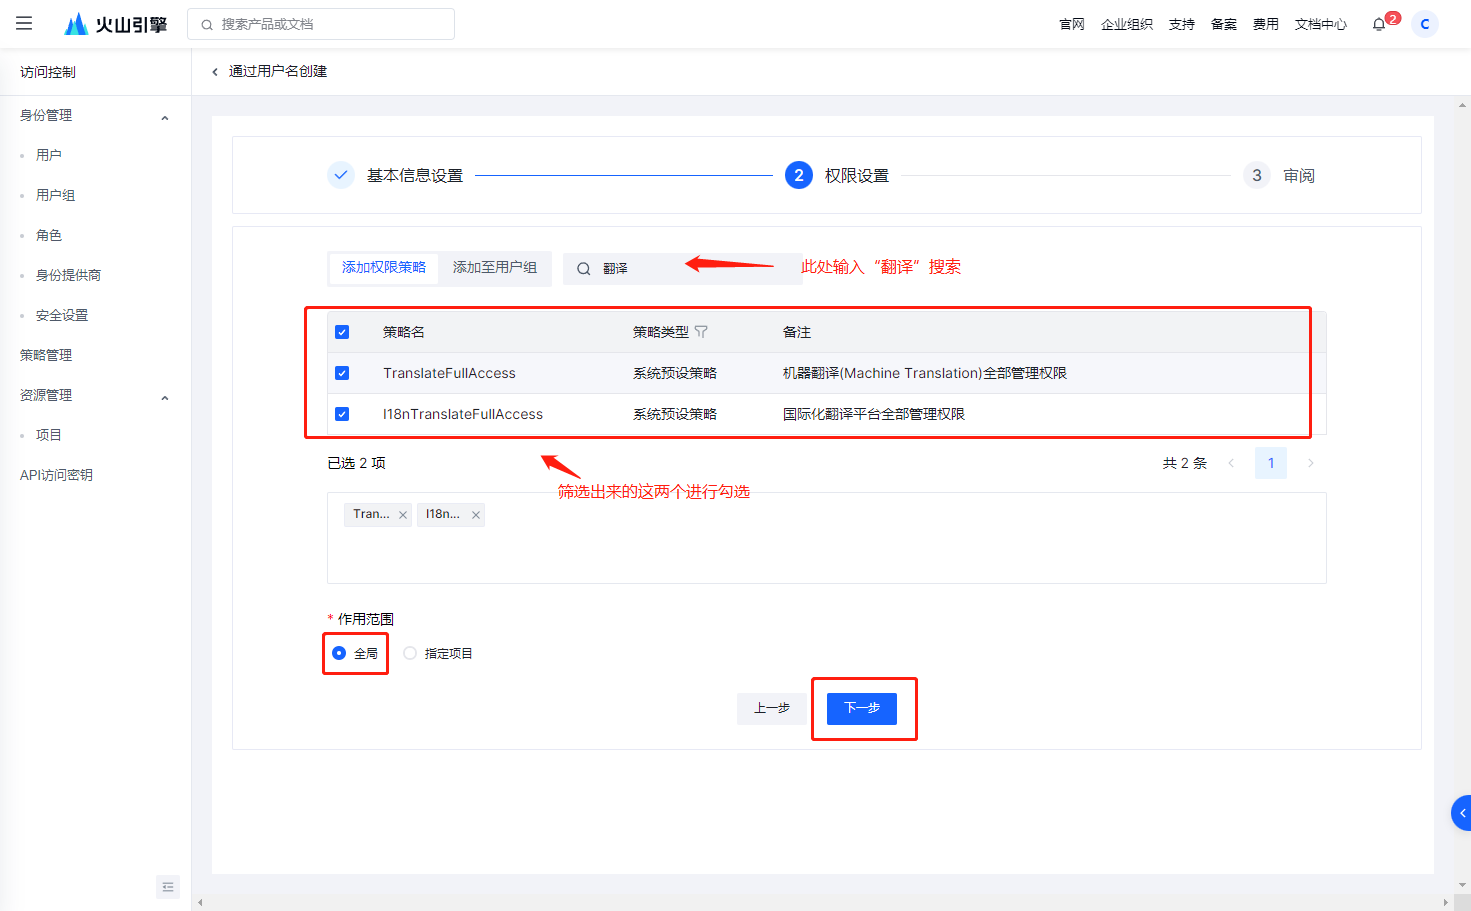Open the notification bell icon

click(x=1379, y=24)
